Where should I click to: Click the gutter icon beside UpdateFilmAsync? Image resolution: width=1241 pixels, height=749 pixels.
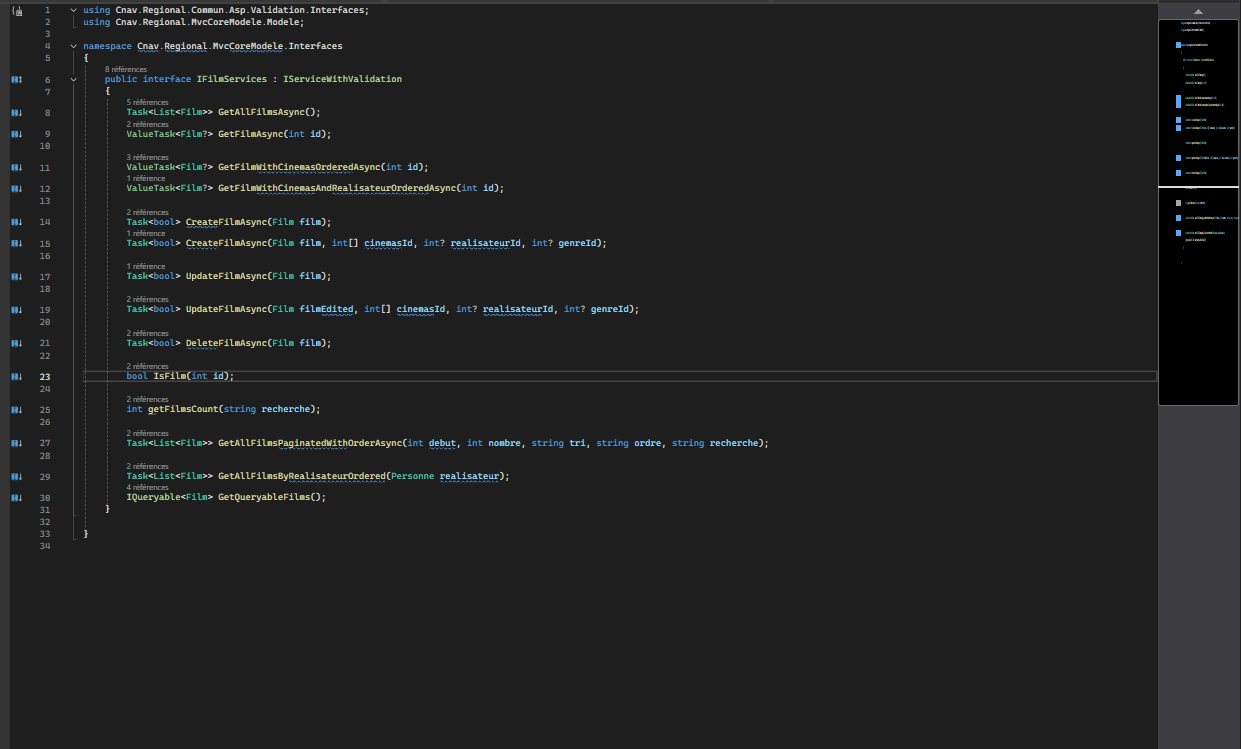click(x=15, y=275)
